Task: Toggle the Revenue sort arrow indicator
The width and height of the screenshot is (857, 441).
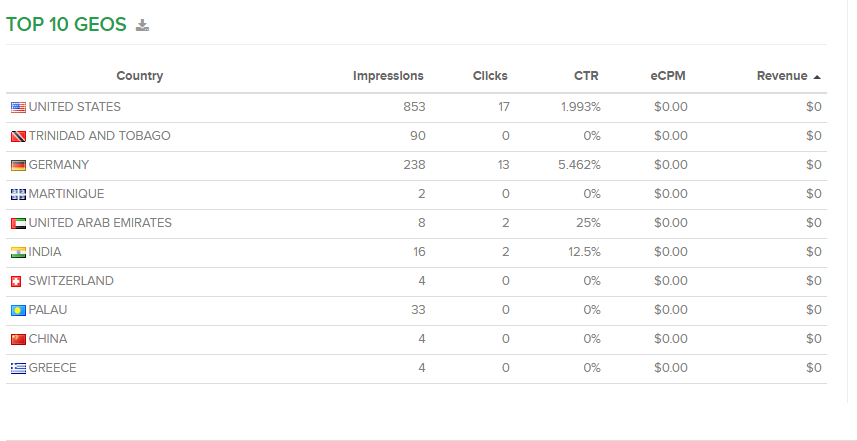Action: 817,77
